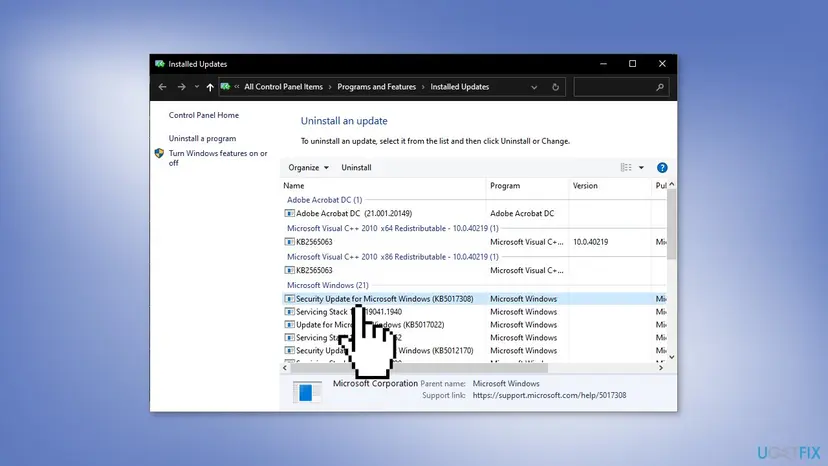Viewport: 828px width, 466px height.
Task: Open support link for KB5017308
Action: (x=549, y=395)
